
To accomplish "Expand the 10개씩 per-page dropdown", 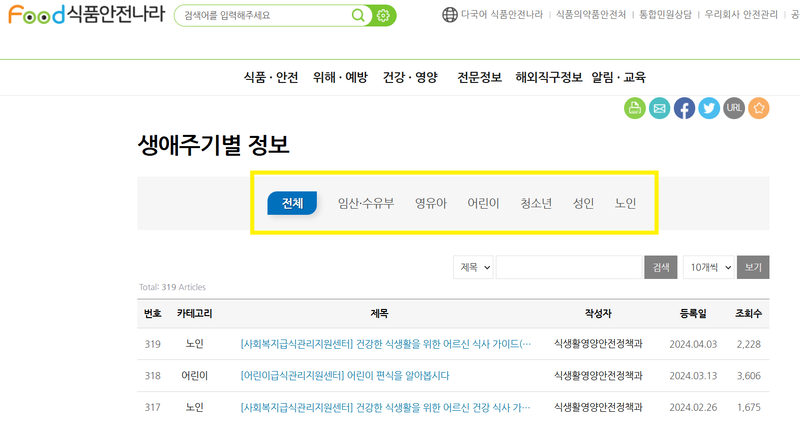I will pos(708,267).
